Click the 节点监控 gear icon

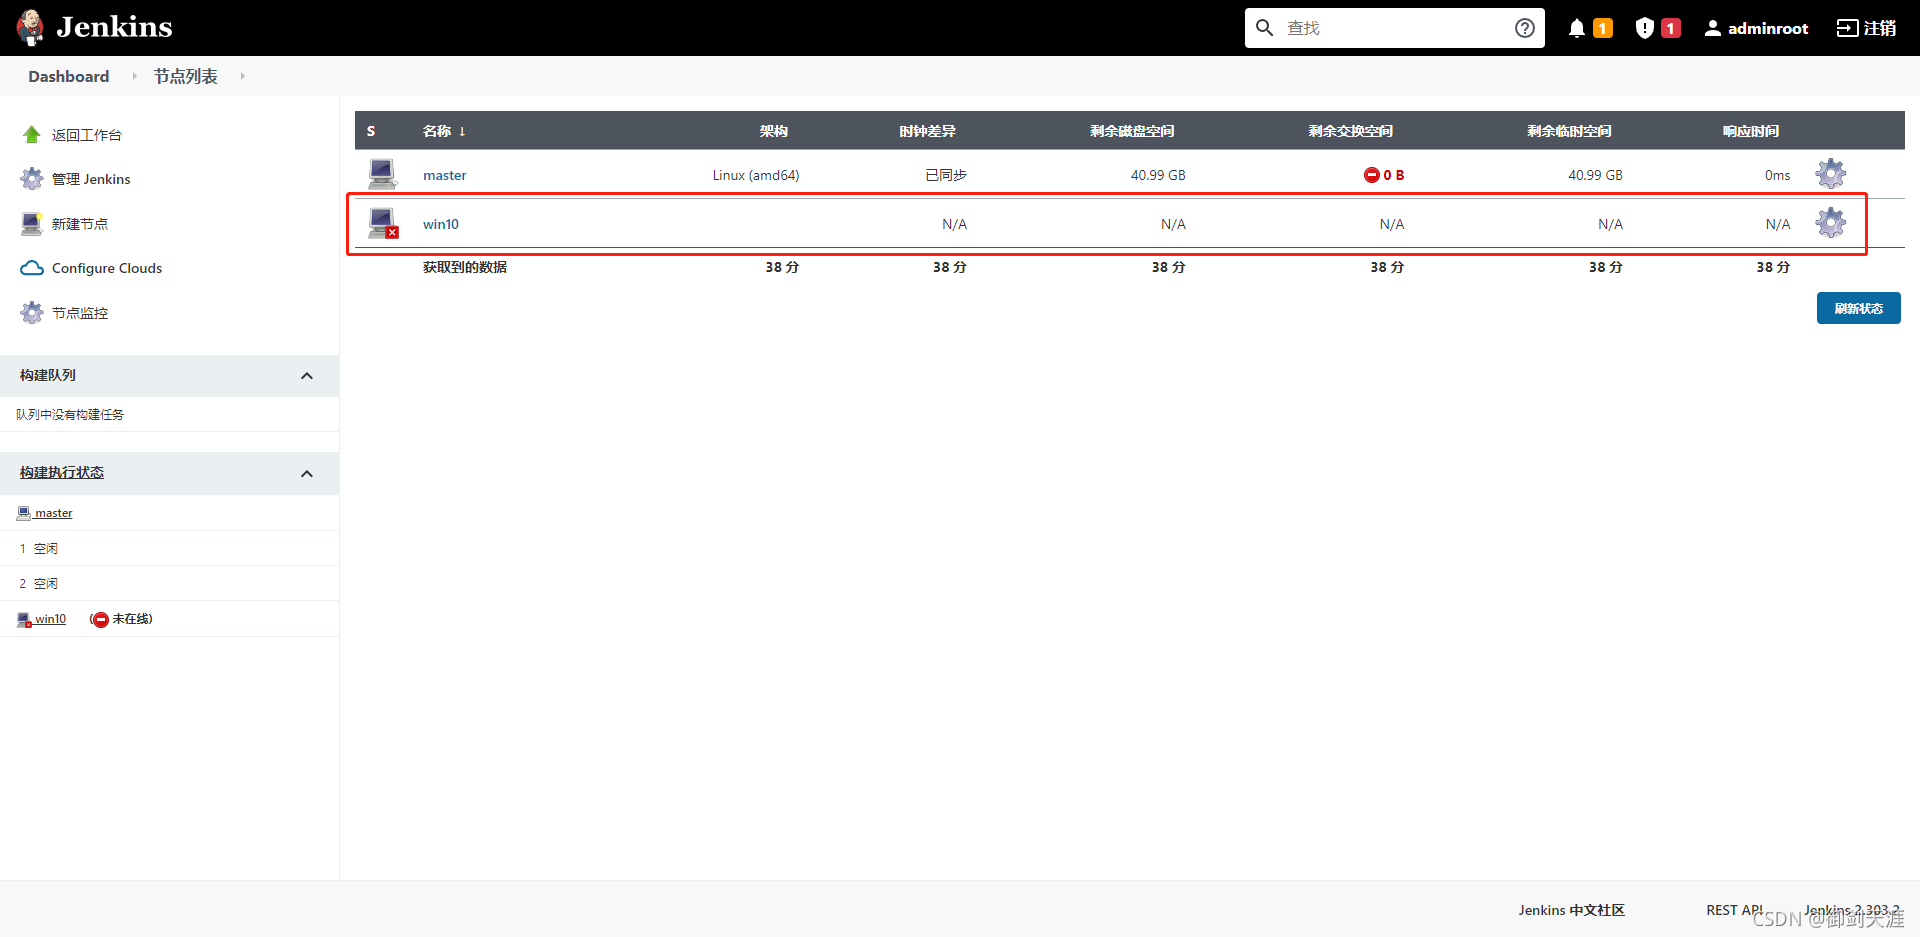coord(32,313)
